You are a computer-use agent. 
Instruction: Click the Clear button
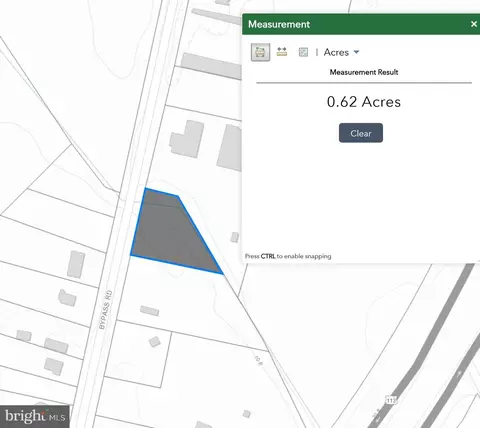(361, 133)
